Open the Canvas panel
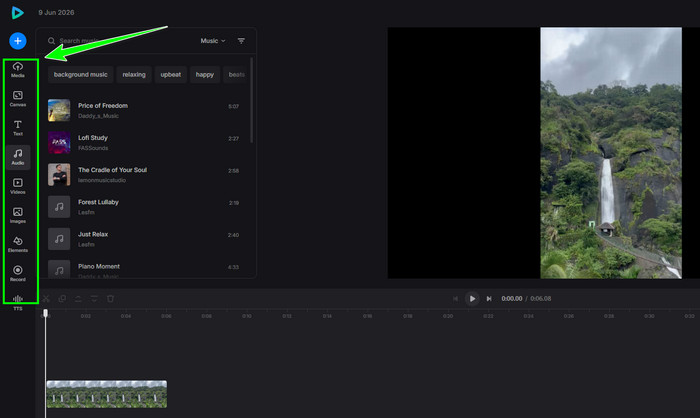Image resolution: width=700 pixels, height=418 pixels. click(x=18, y=99)
